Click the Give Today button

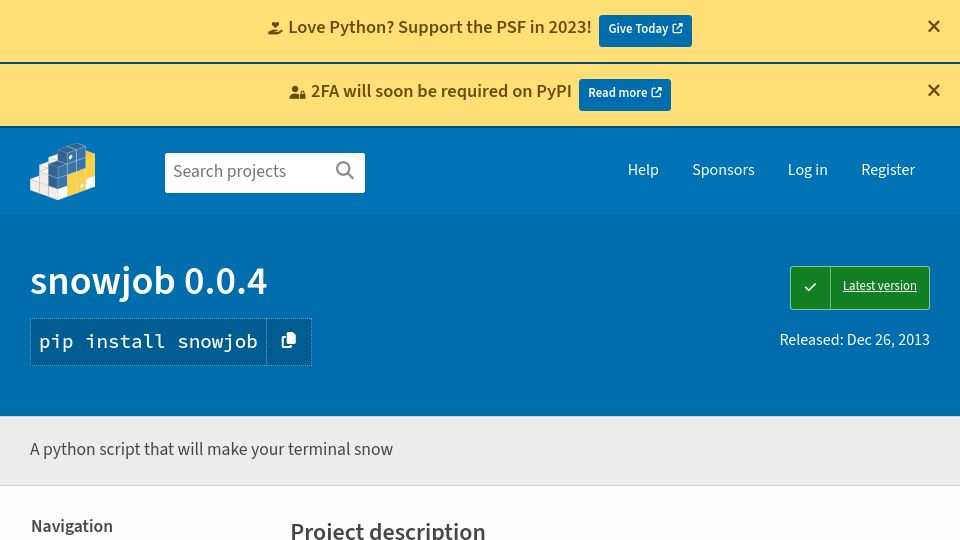pos(645,31)
